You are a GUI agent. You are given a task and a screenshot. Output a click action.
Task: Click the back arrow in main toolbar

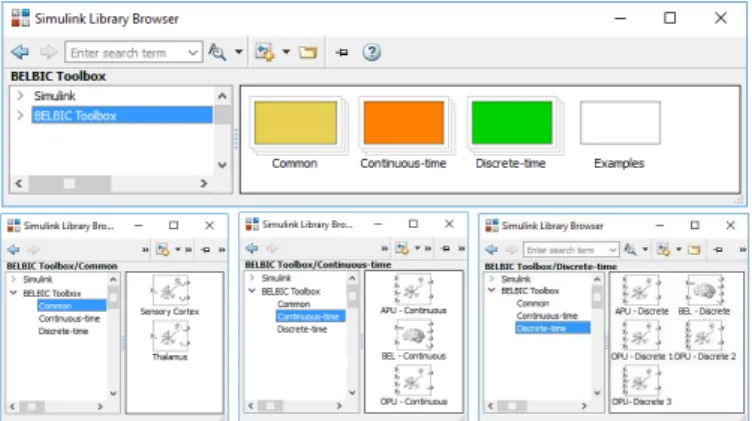coord(20,52)
